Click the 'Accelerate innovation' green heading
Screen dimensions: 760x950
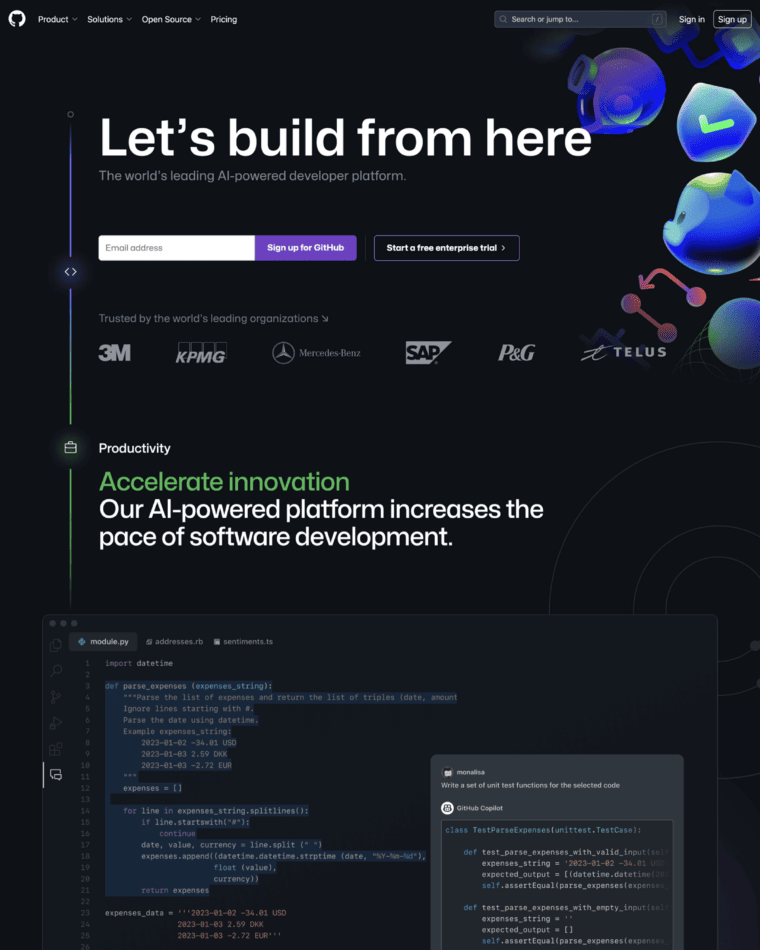[x=224, y=482]
